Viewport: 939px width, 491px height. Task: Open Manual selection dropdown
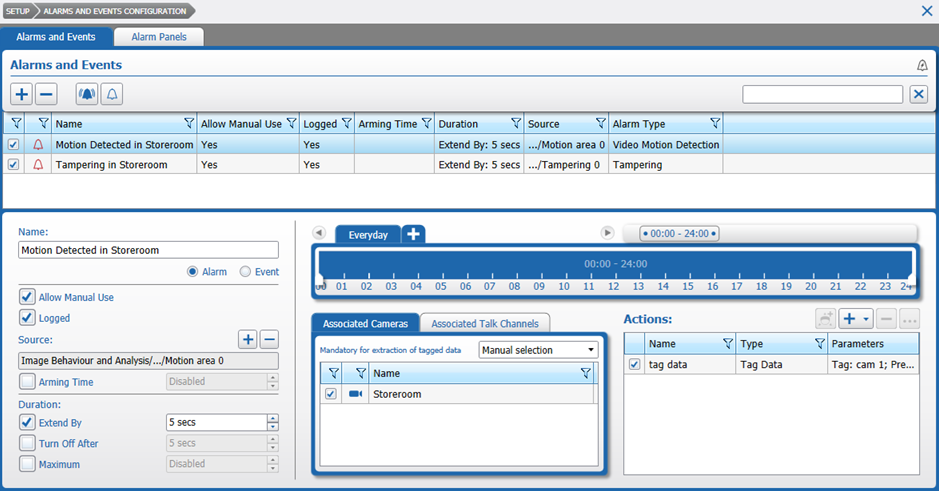point(538,350)
